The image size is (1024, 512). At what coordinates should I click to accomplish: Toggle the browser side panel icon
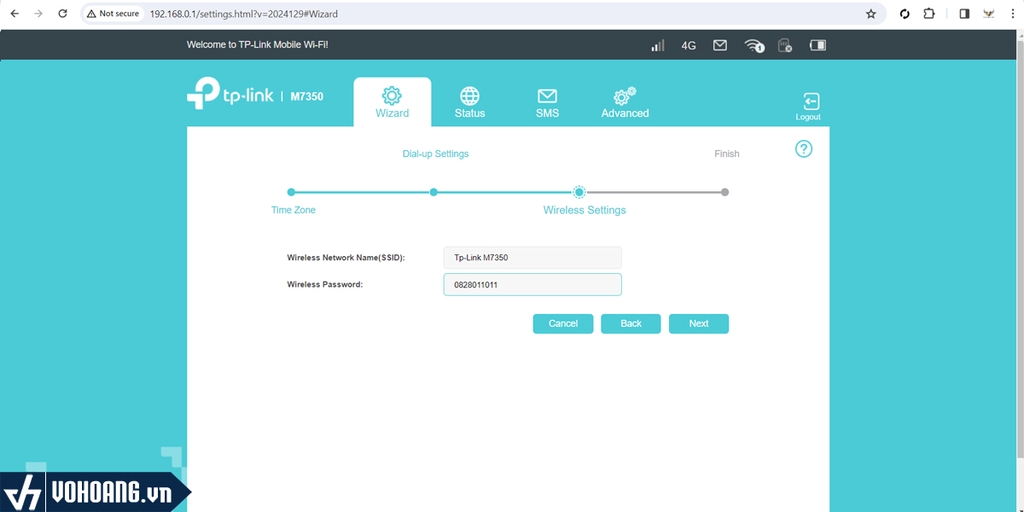coord(964,14)
